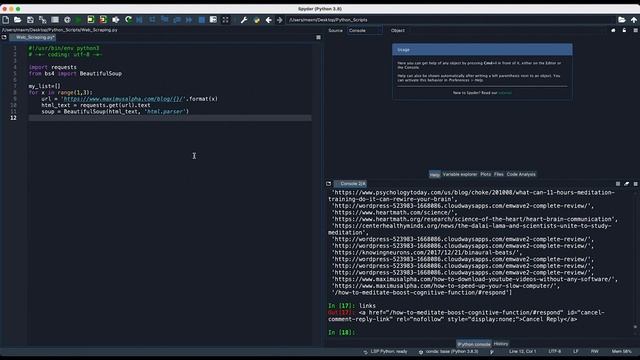640x360 pixels.
Task: Switch to the History tab
Action: (501, 344)
